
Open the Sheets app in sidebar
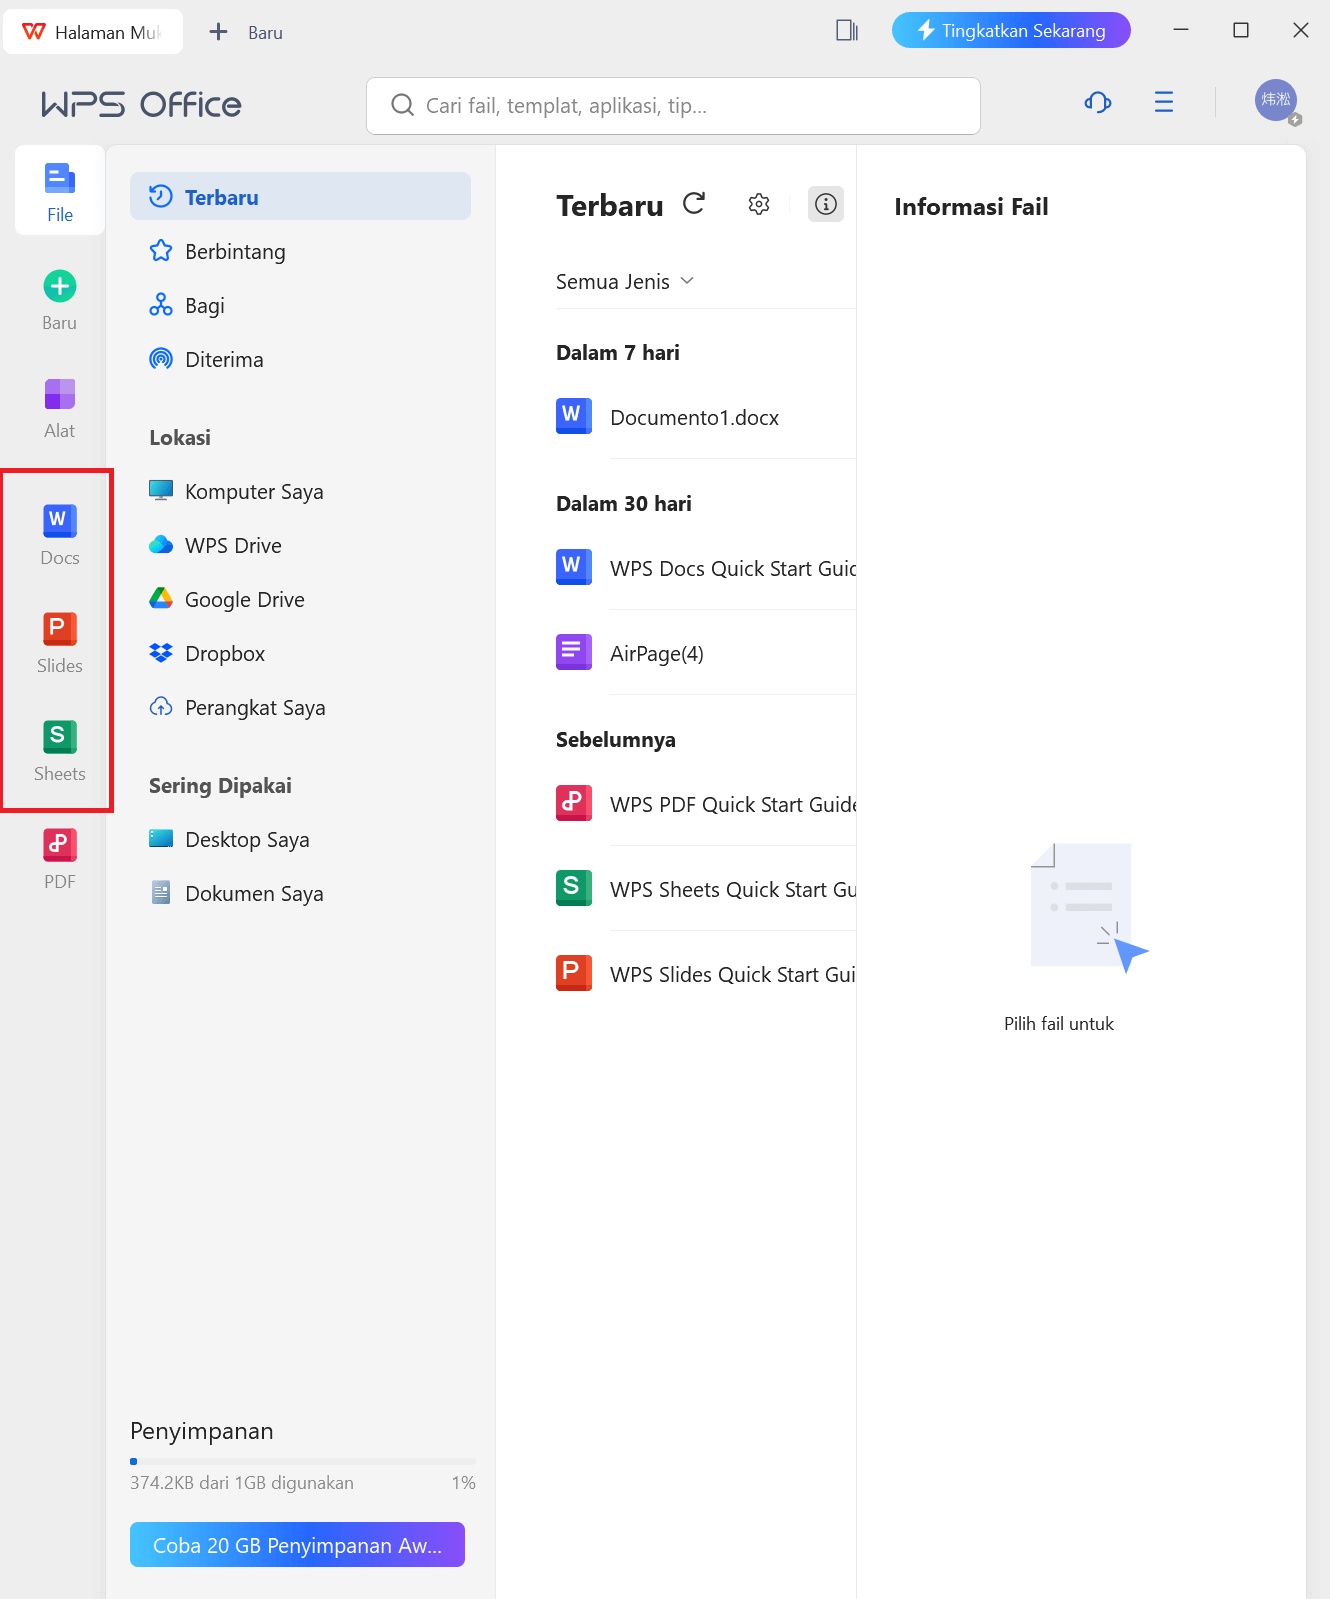click(59, 750)
